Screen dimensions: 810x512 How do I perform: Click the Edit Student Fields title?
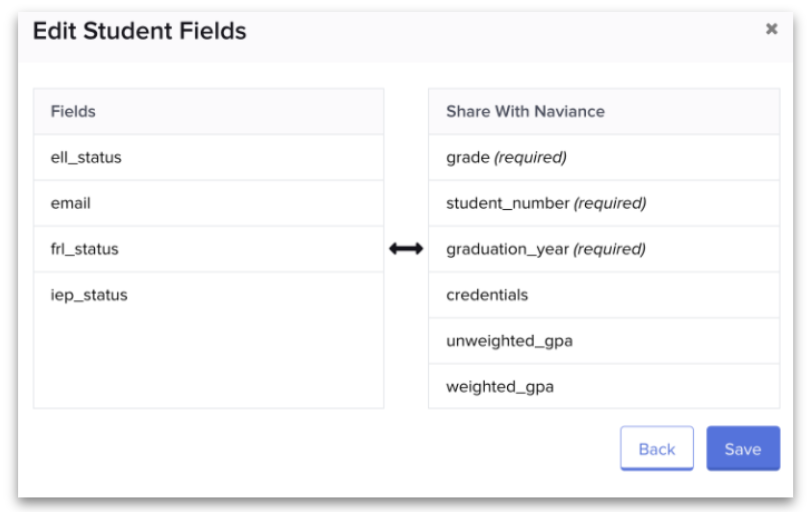(x=139, y=31)
